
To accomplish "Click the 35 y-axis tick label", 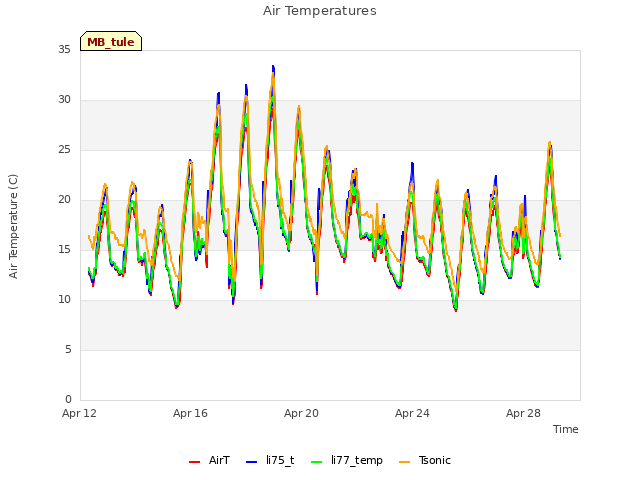I will pyautogui.click(x=64, y=49).
